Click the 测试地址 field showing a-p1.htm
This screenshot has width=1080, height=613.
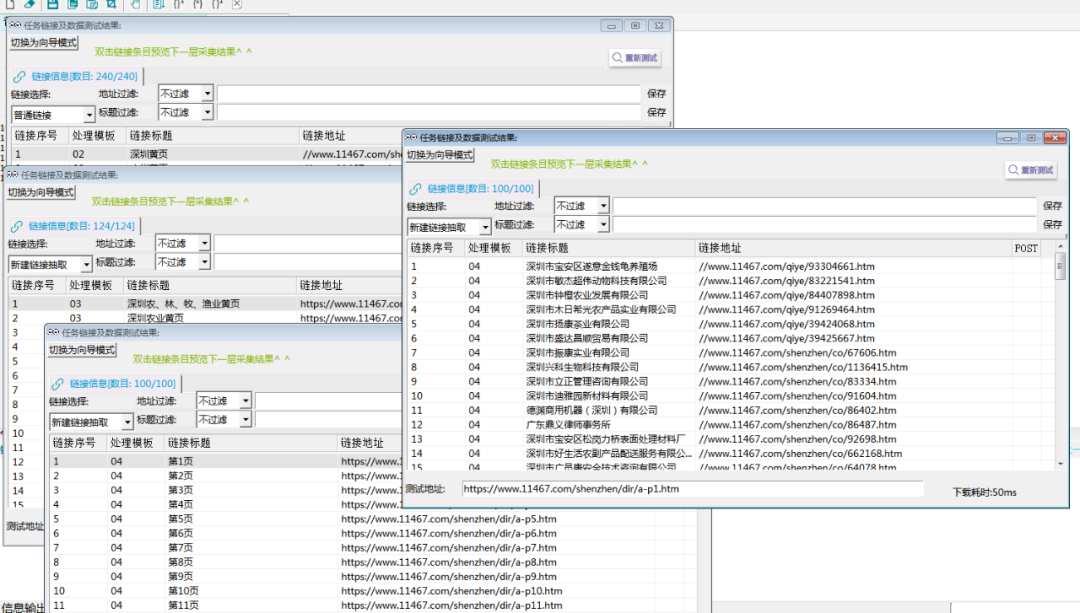pyautogui.click(x=692, y=489)
